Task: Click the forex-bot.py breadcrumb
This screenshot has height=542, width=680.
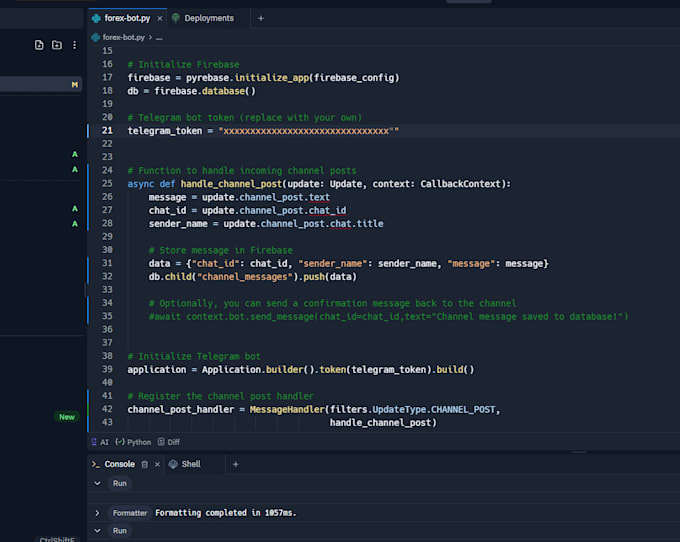Action: coord(123,37)
